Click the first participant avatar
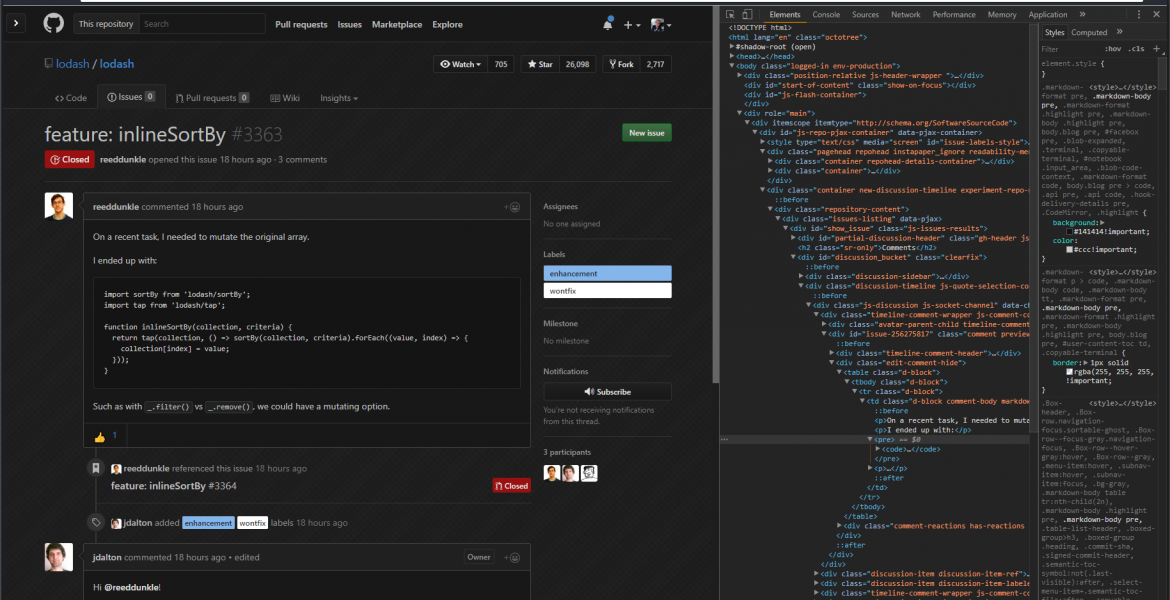The width and height of the screenshot is (1170, 600). [x=551, y=473]
